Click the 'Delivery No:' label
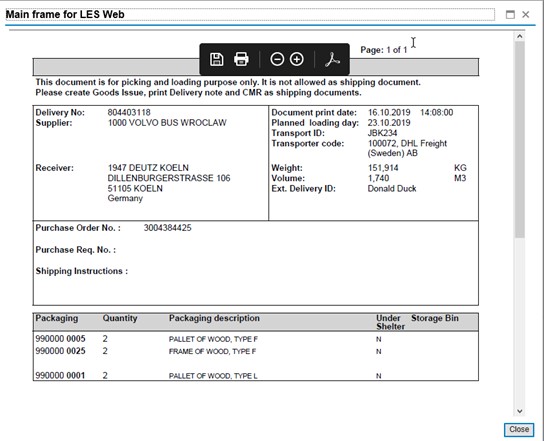 [x=60, y=112]
